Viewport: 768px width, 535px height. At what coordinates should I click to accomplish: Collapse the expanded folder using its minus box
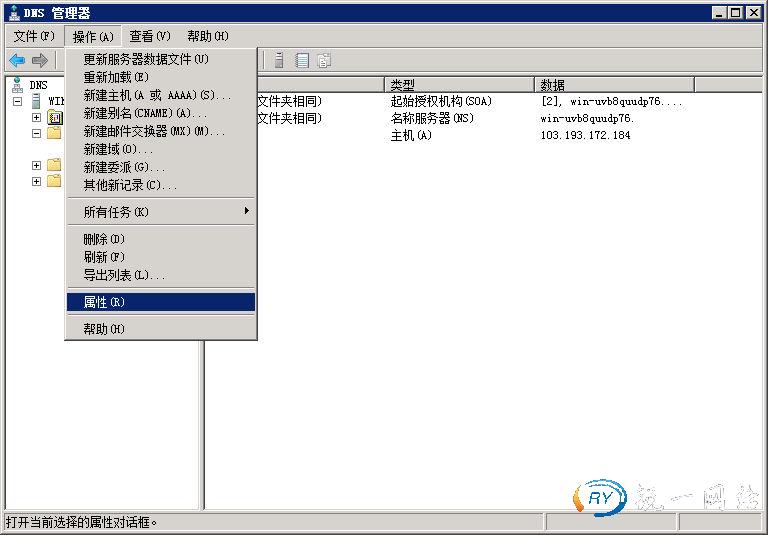36,133
